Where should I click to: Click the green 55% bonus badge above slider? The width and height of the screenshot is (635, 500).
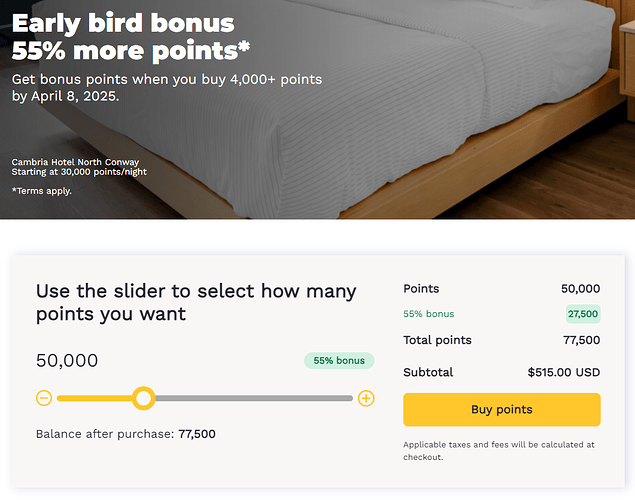pos(339,360)
